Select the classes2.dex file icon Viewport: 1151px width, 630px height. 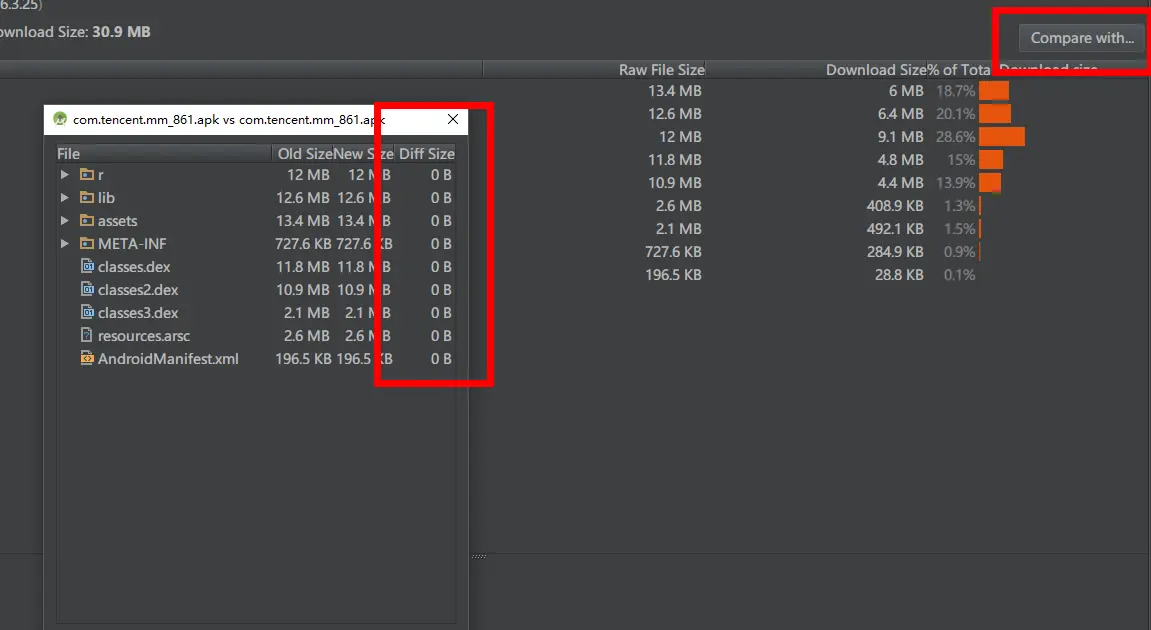click(x=87, y=289)
